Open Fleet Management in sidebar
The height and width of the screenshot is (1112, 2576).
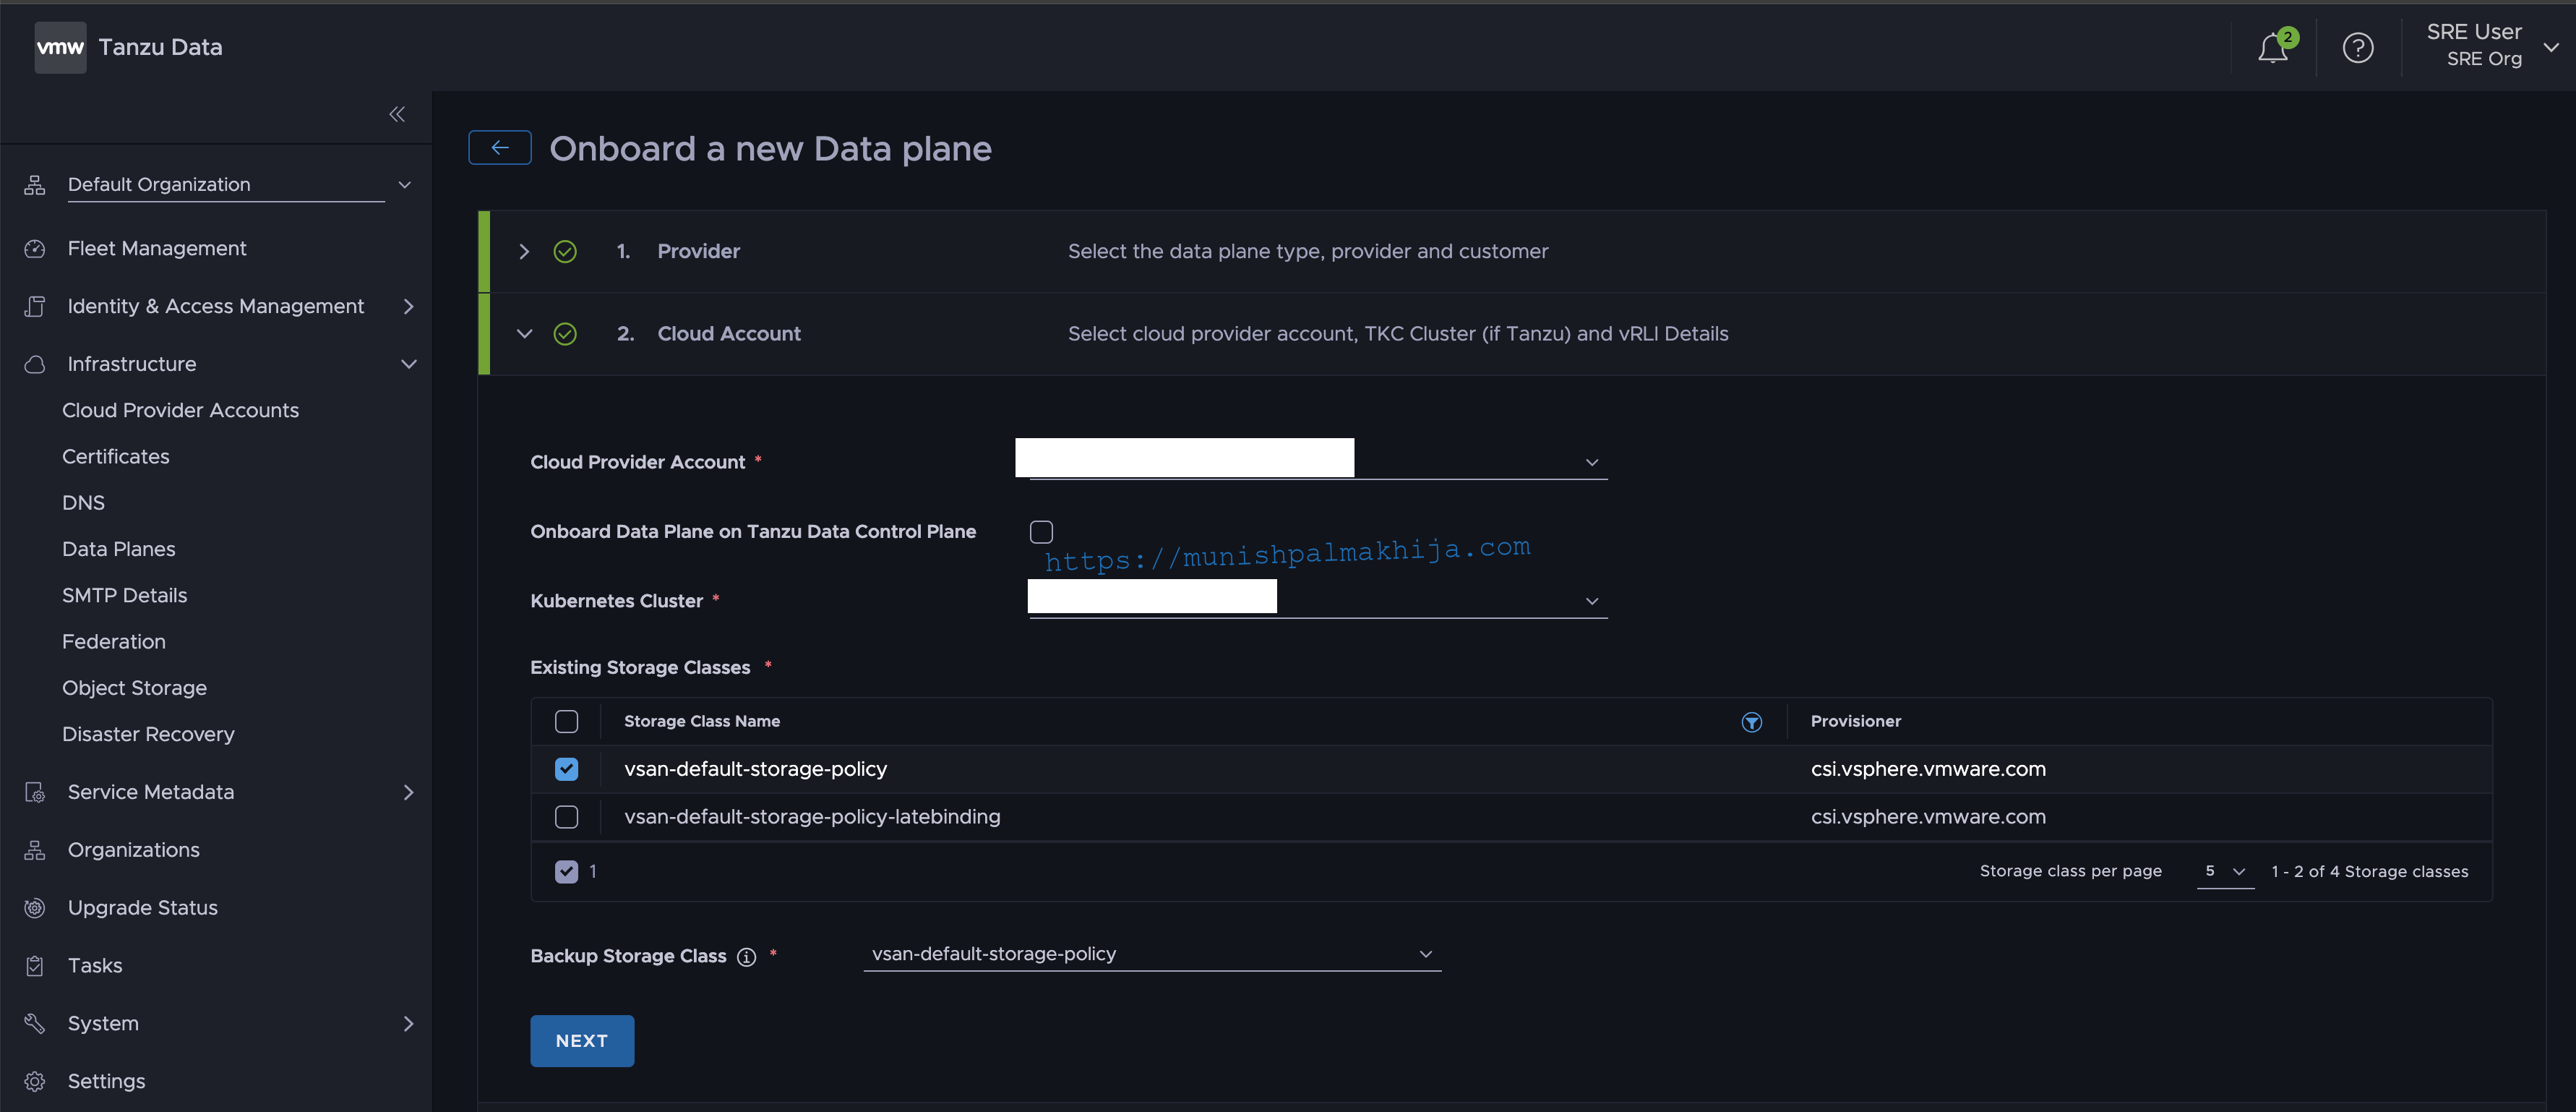coord(157,249)
